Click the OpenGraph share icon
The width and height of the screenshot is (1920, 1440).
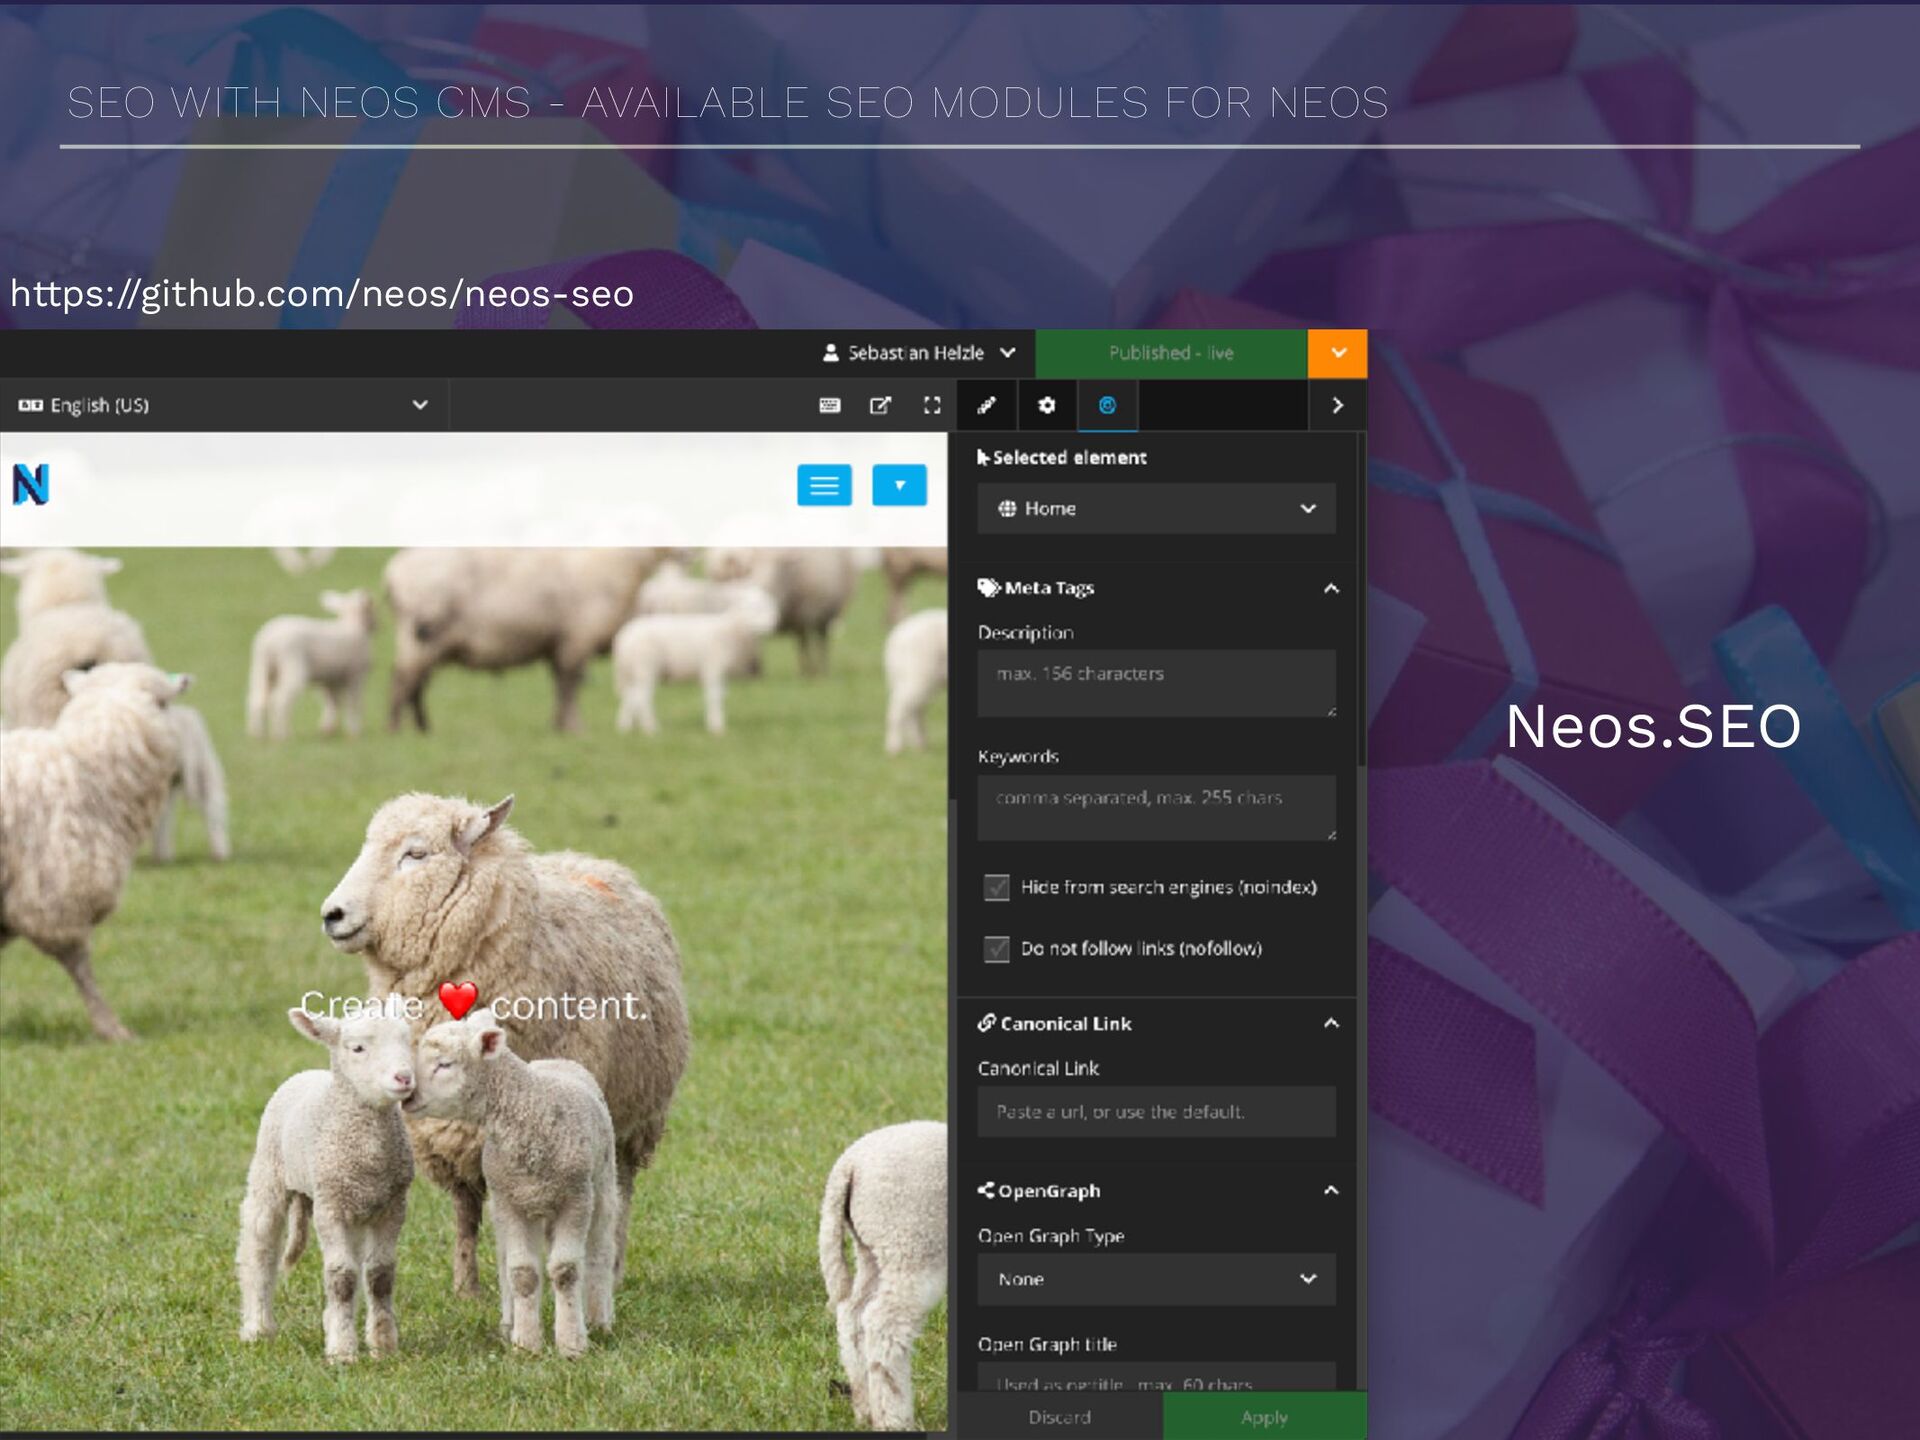tap(986, 1190)
